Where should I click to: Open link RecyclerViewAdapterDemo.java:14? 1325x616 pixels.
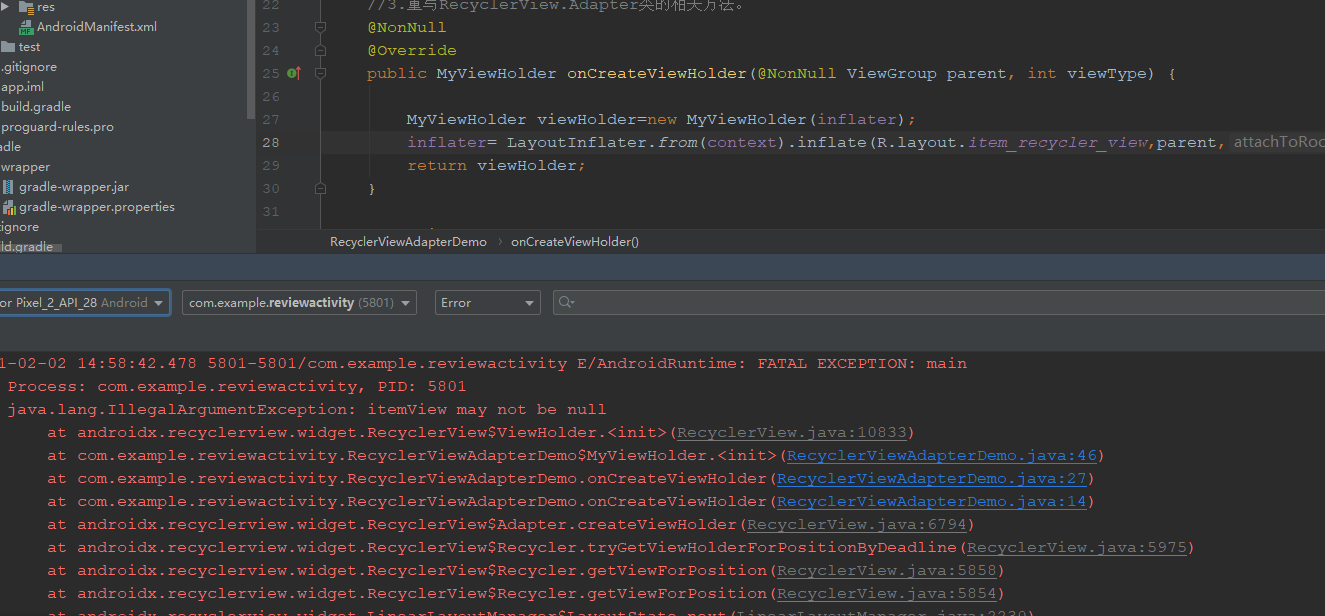[931, 502]
